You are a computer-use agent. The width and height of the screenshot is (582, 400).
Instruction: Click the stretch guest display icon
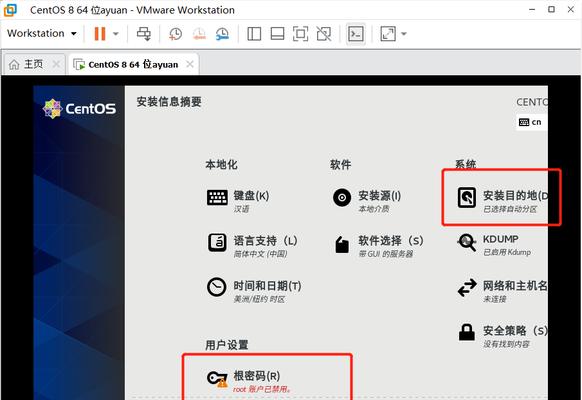click(388, 34)
